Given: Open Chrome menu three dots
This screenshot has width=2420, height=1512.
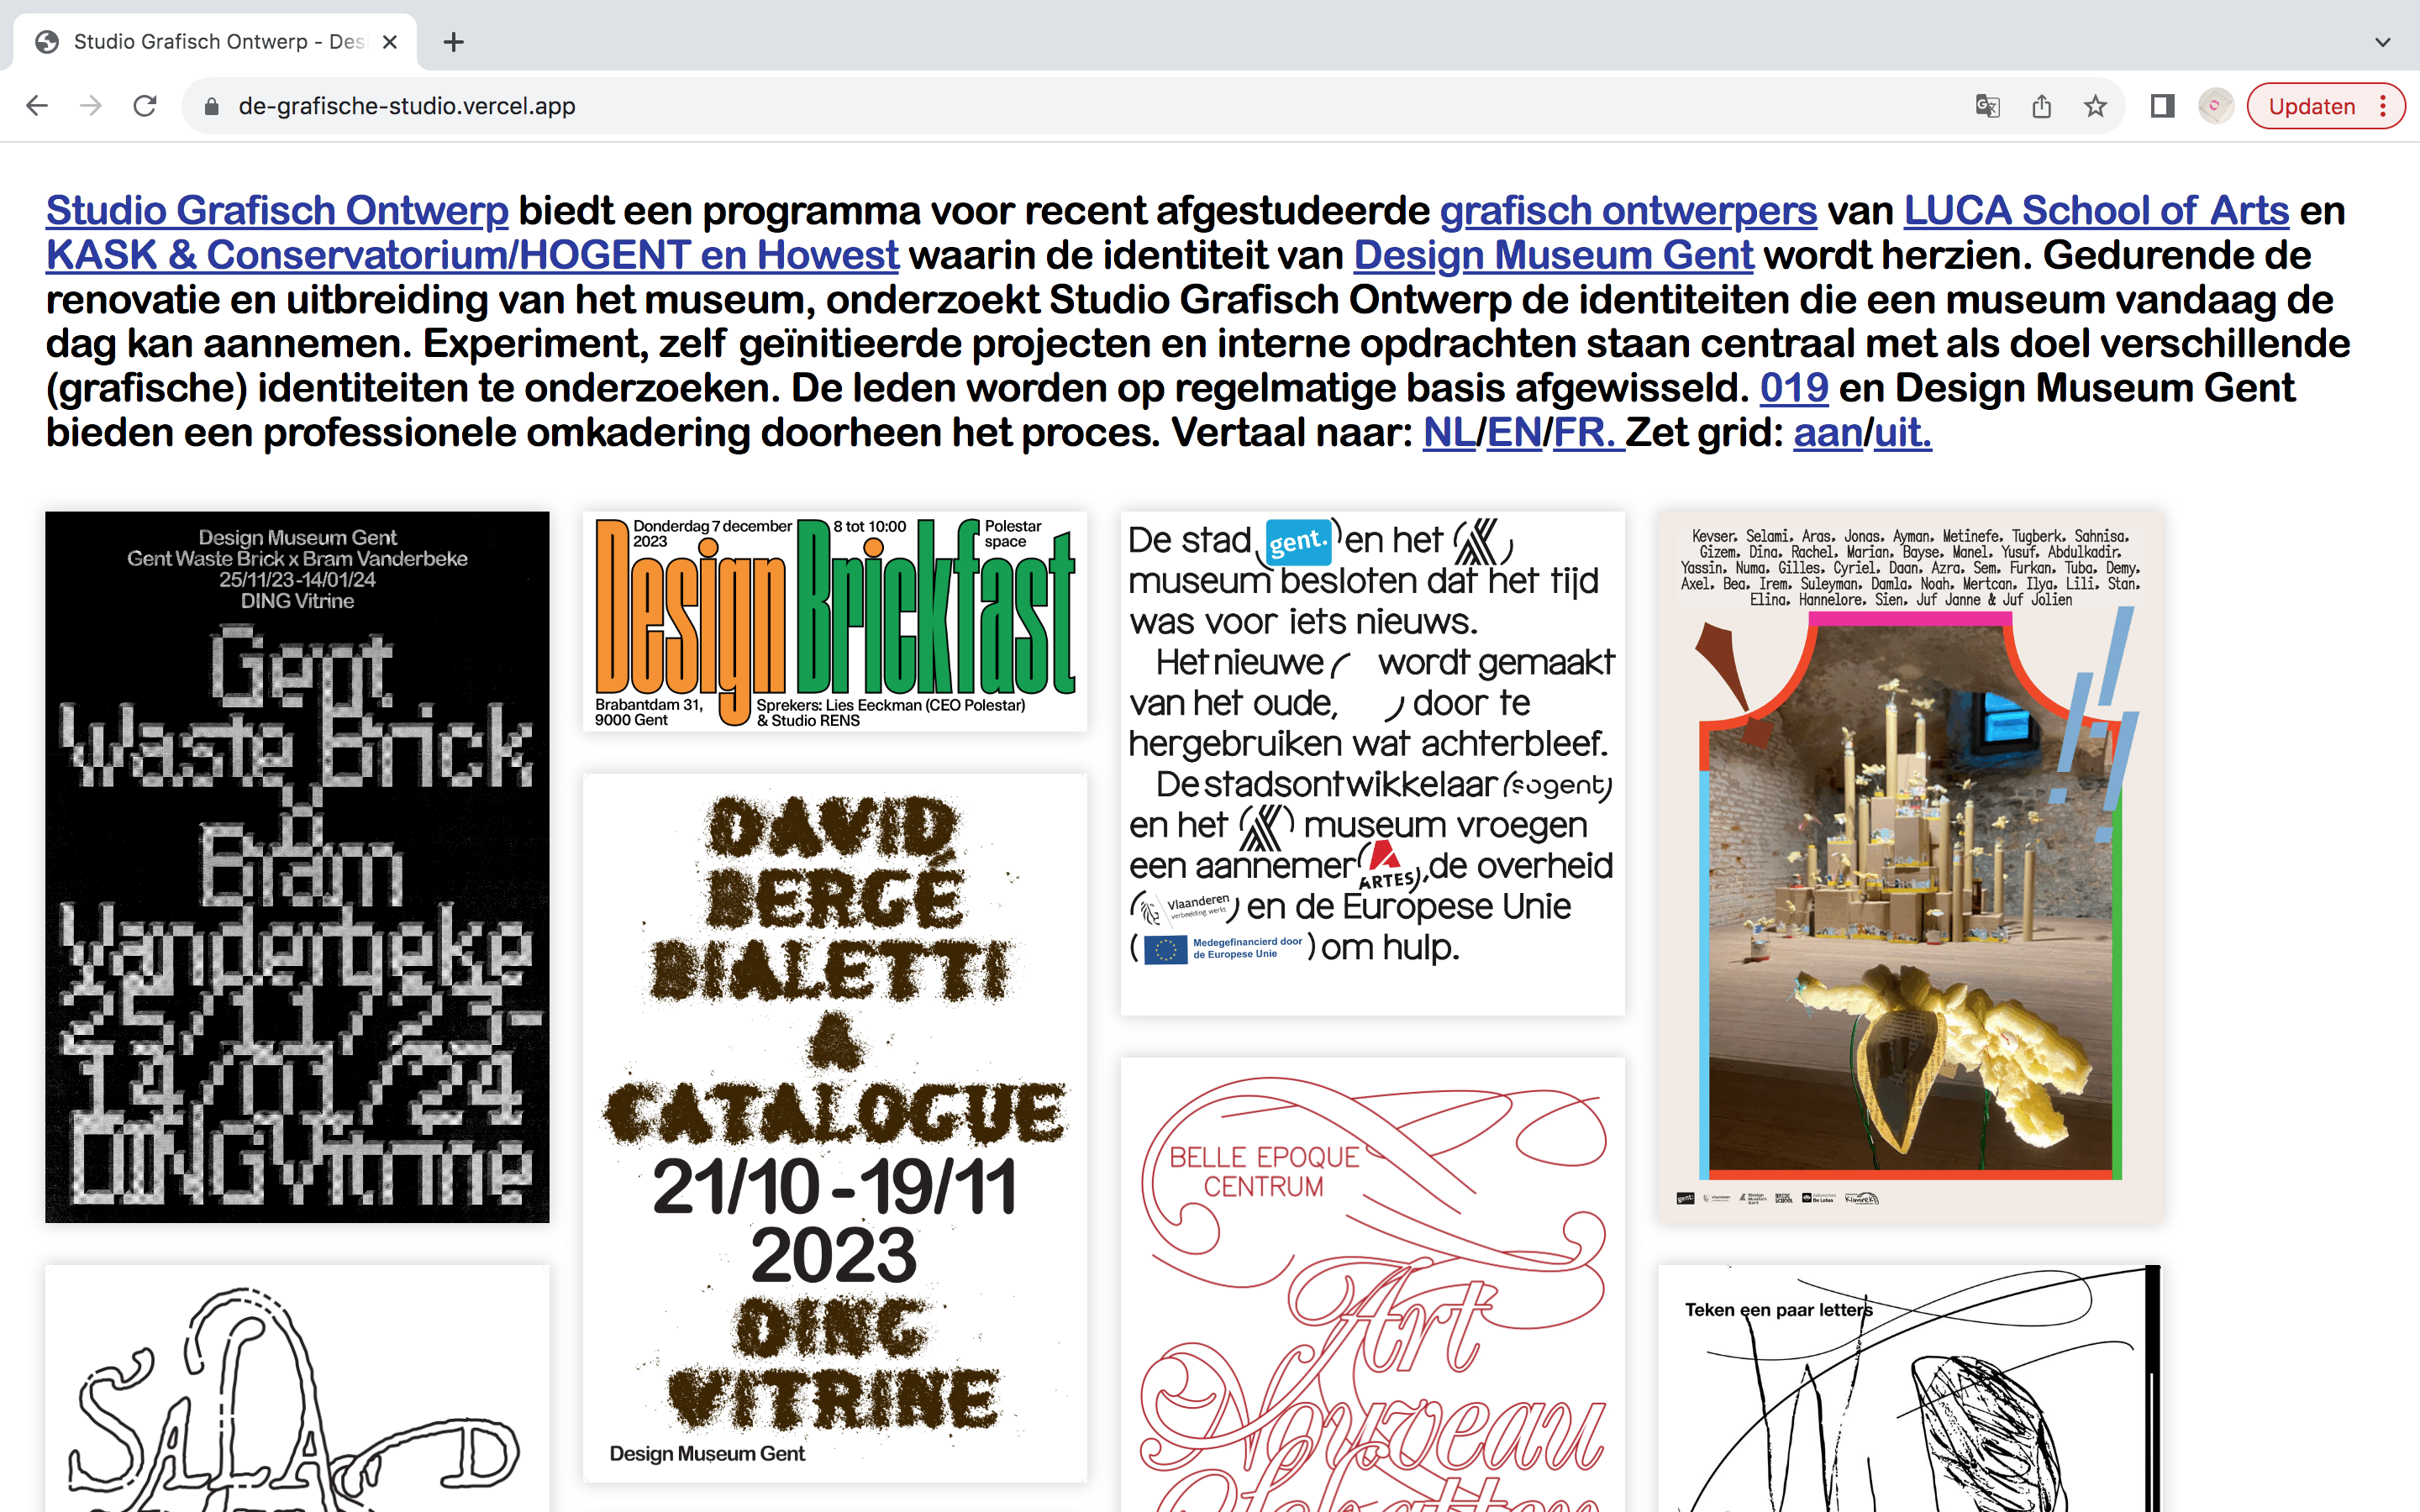Looking at the screenshot, I should tap(2384, 106).
